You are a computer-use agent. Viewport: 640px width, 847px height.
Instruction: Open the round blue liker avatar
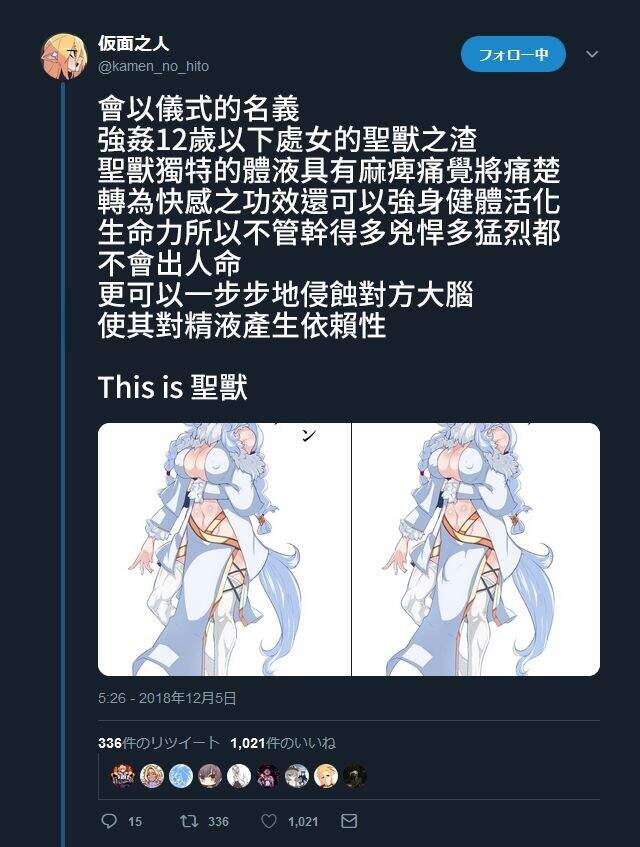point(181,776)
